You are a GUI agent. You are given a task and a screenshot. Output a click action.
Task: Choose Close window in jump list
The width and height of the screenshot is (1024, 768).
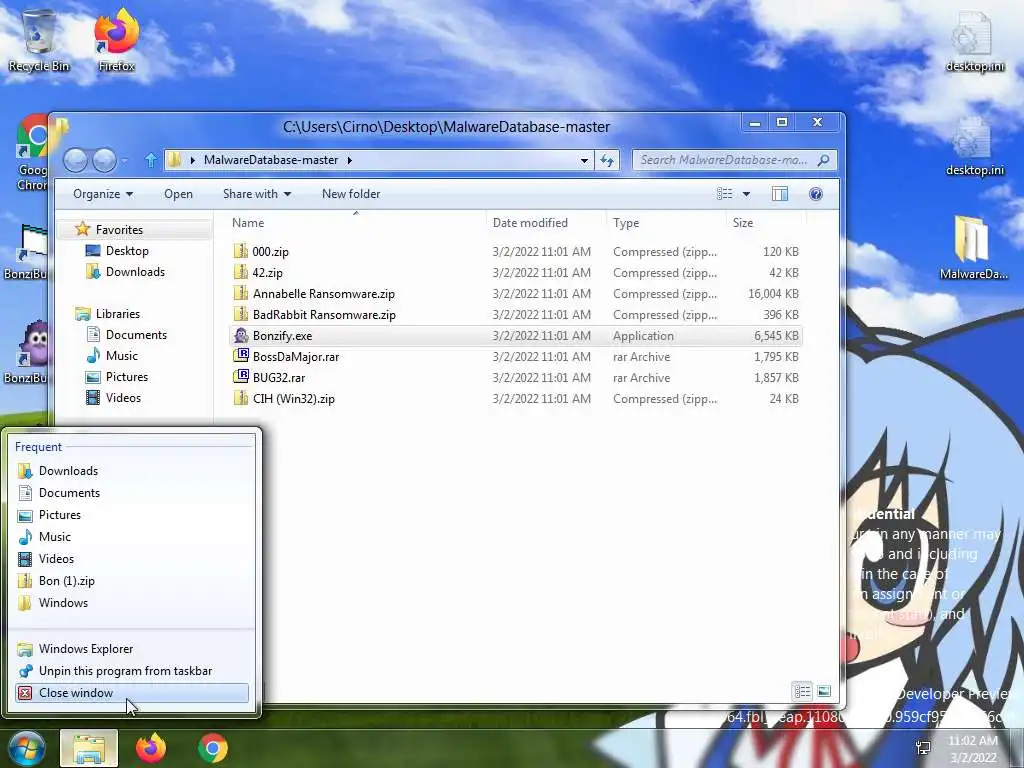point(131,693)
